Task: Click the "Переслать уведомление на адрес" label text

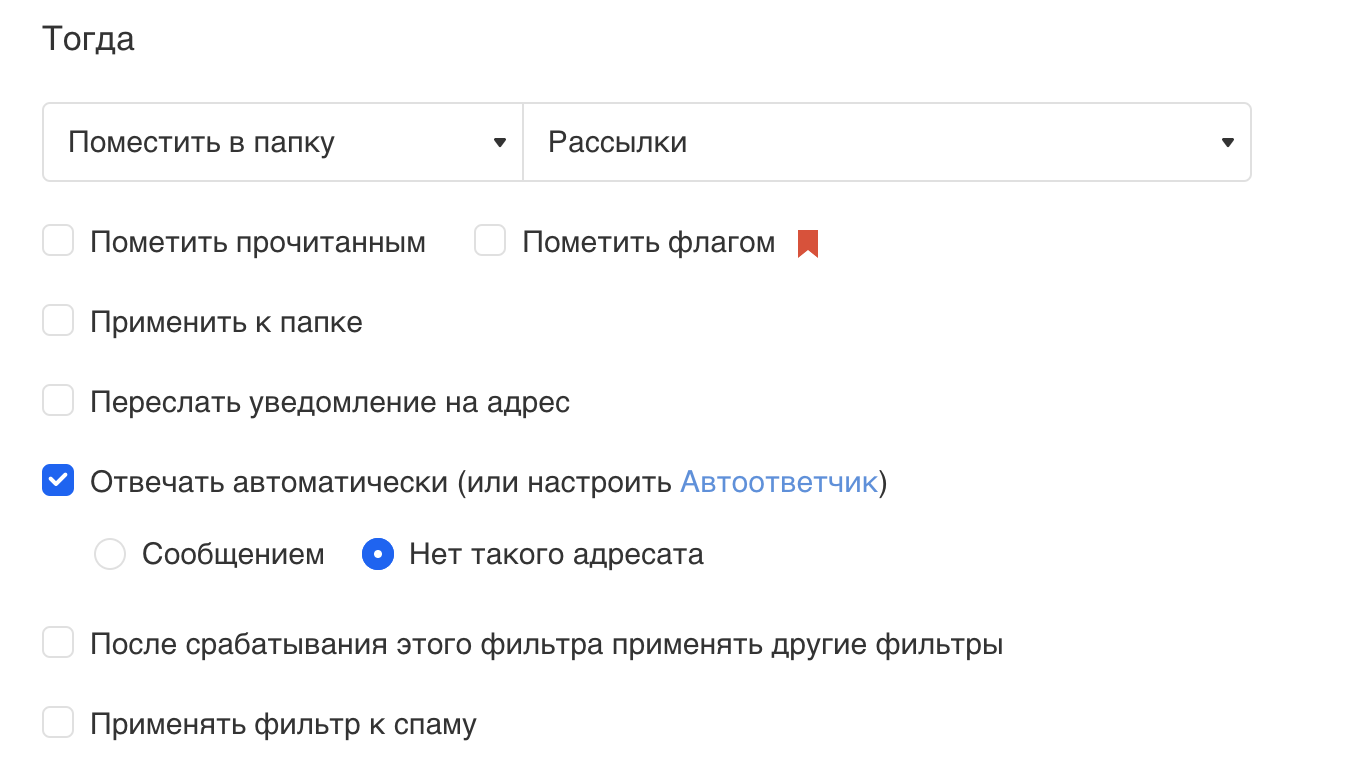Action: pyautogui.click(x=330, y=403)
